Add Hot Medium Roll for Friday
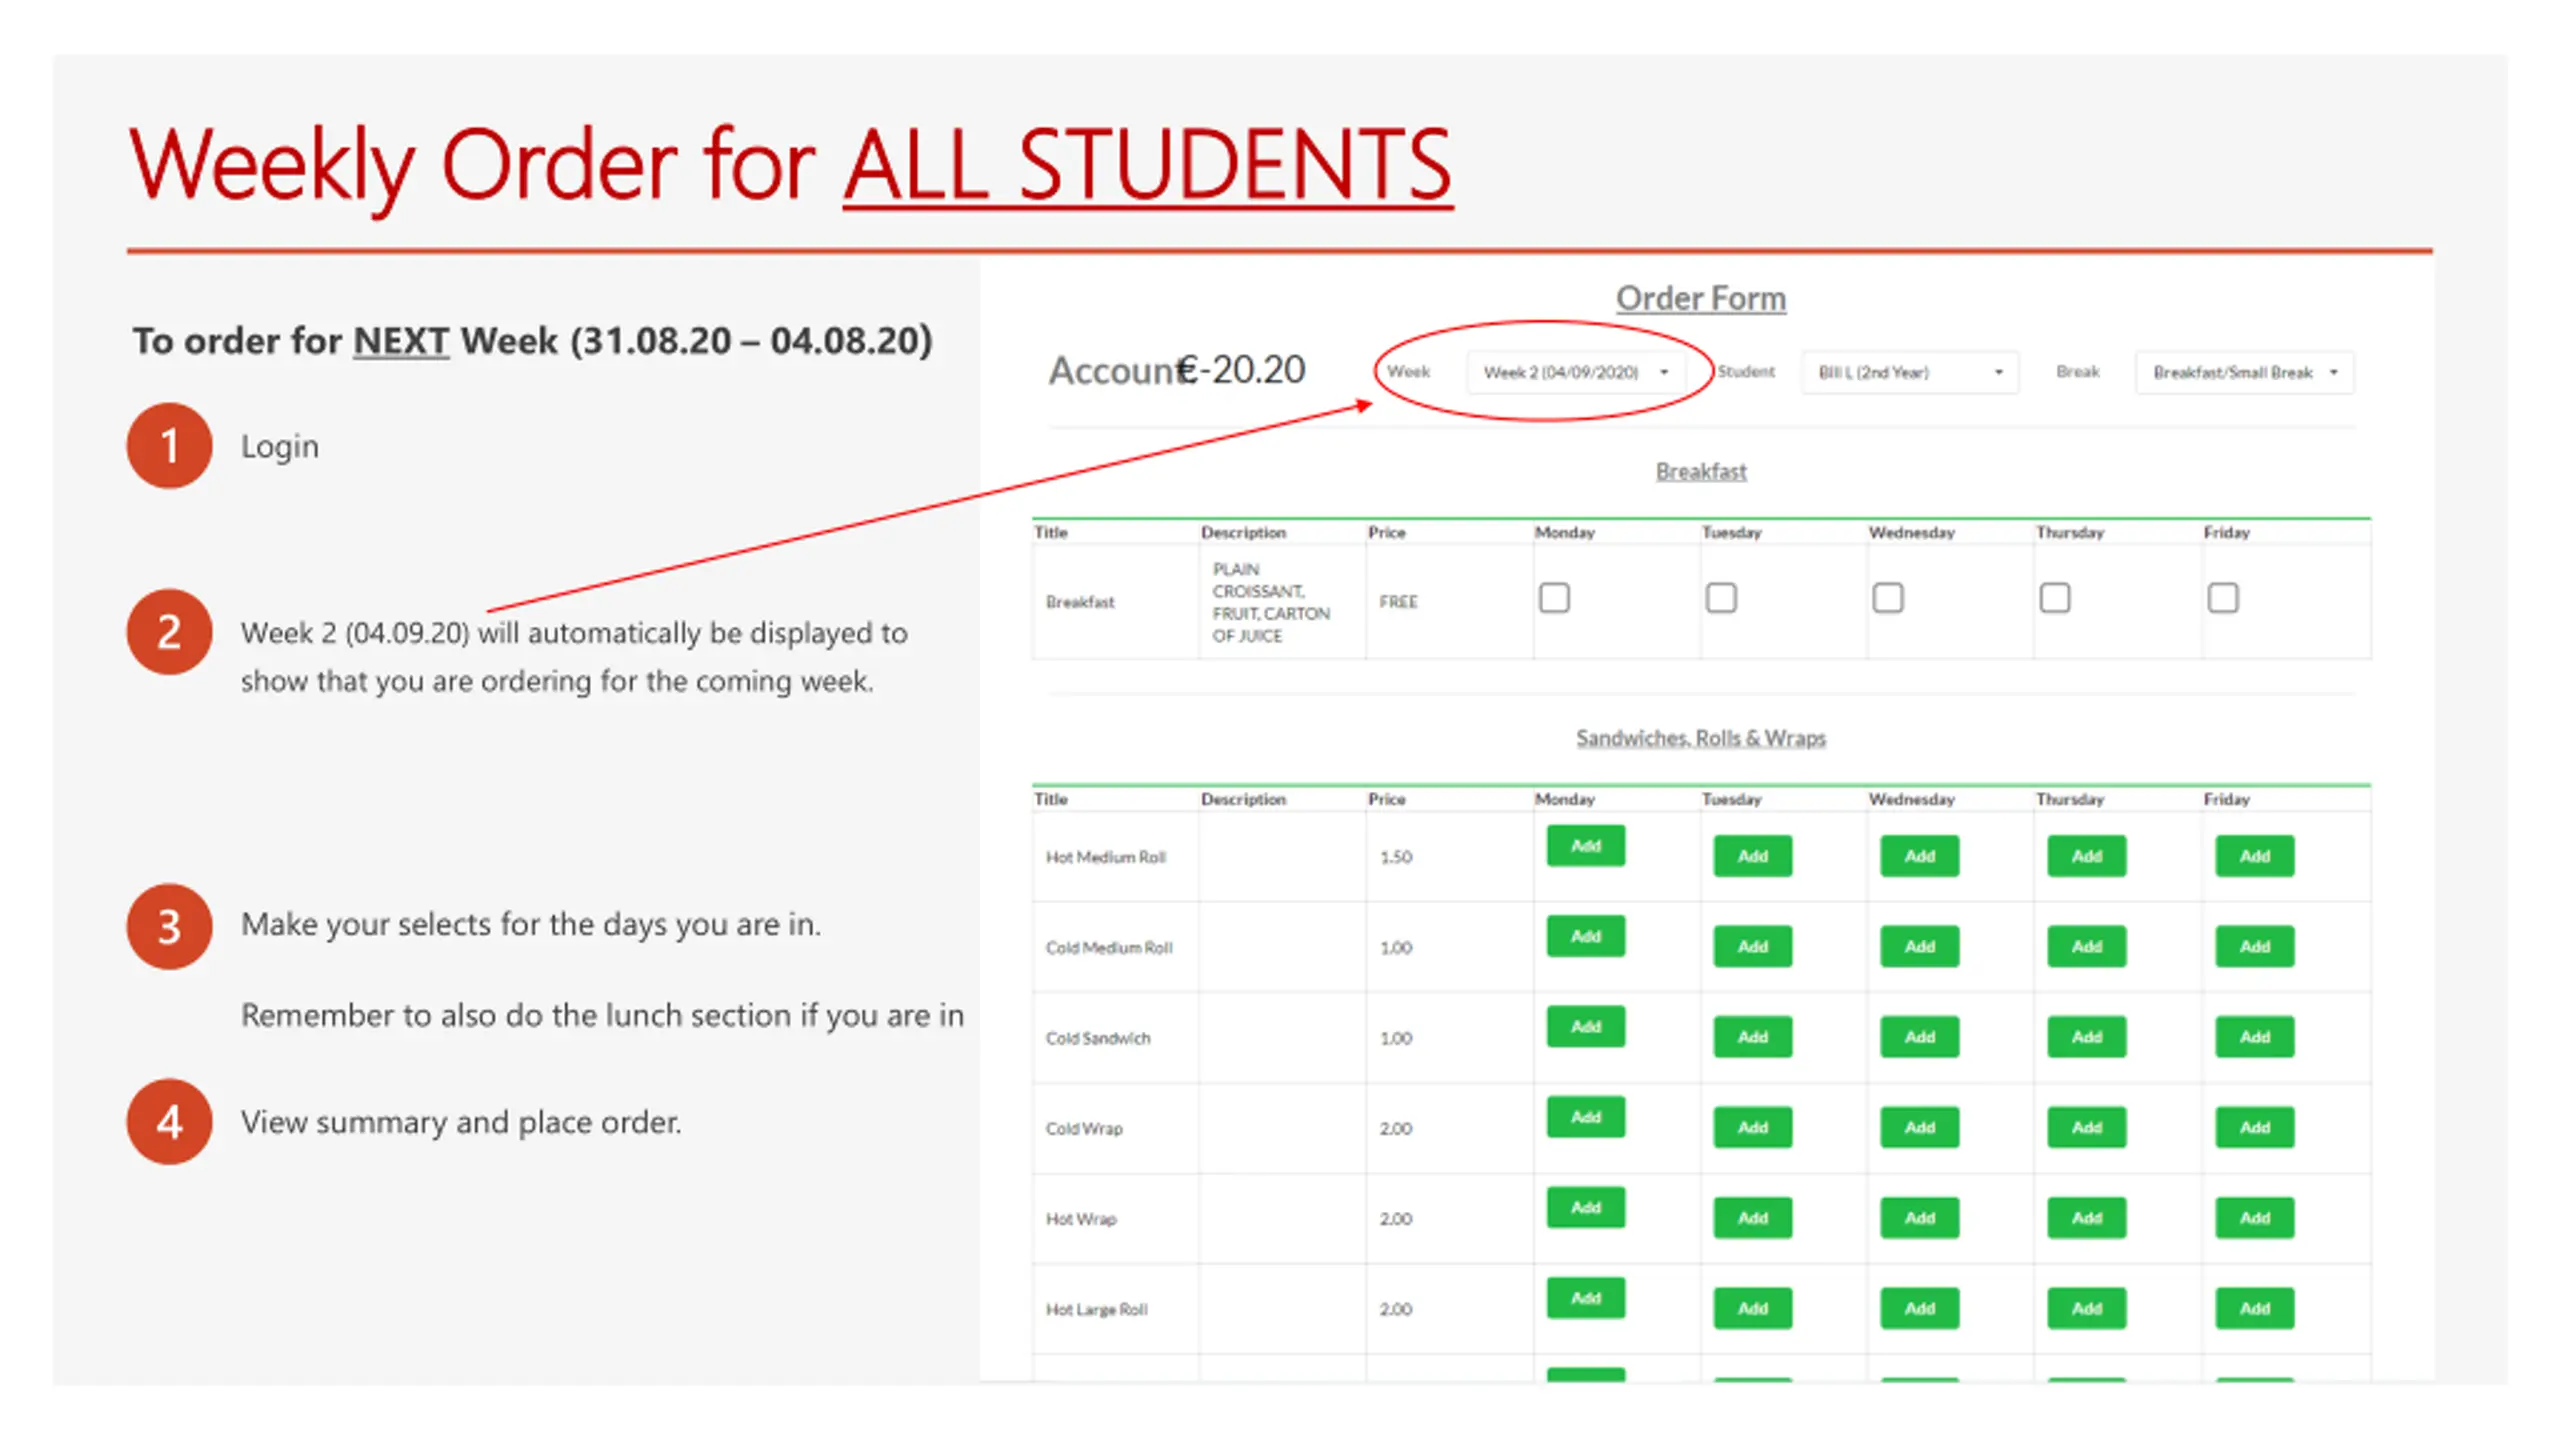This screenshot has width=2560, height=1440. 2255,856
